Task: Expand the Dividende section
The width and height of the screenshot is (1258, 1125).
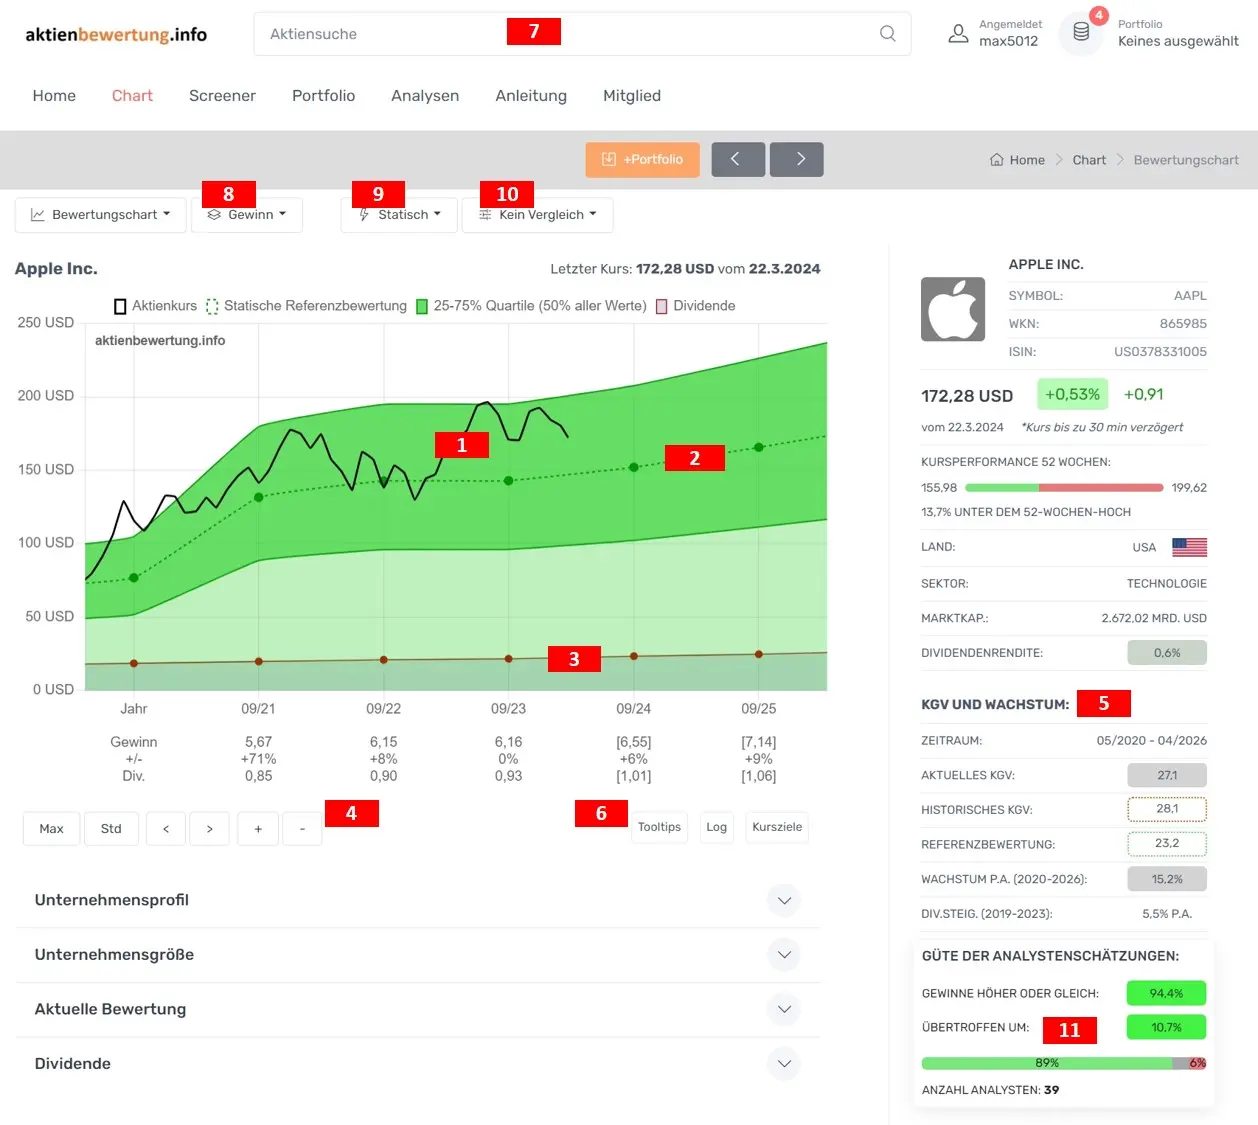Action: 418,1064
